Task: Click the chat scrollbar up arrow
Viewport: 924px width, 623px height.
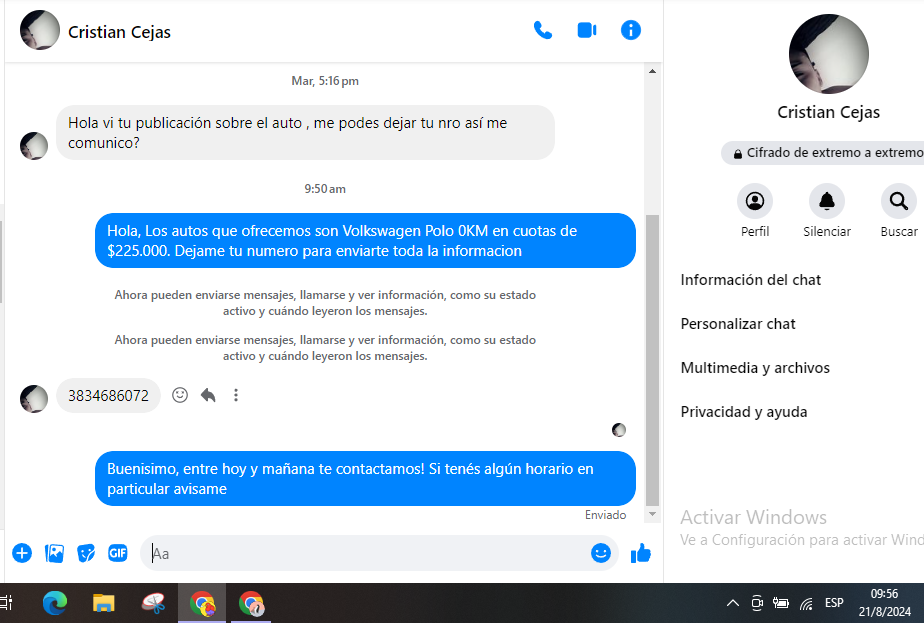Action: click(x=652, y=71)
